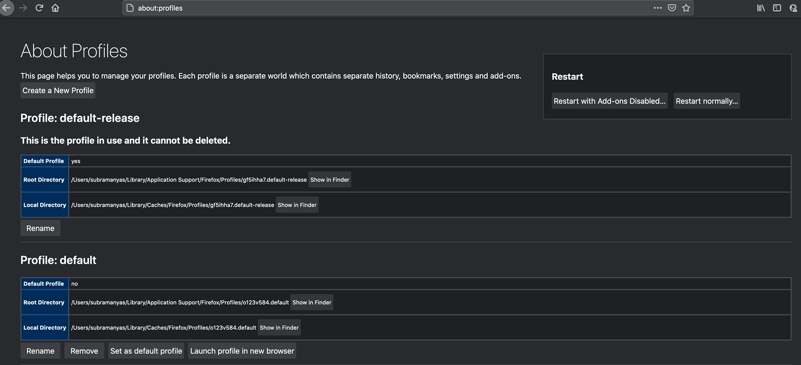Image resolution: width=801 pixels, height=365 pixels.
Task: Click Restart normally button
Action: click(706, 101)
